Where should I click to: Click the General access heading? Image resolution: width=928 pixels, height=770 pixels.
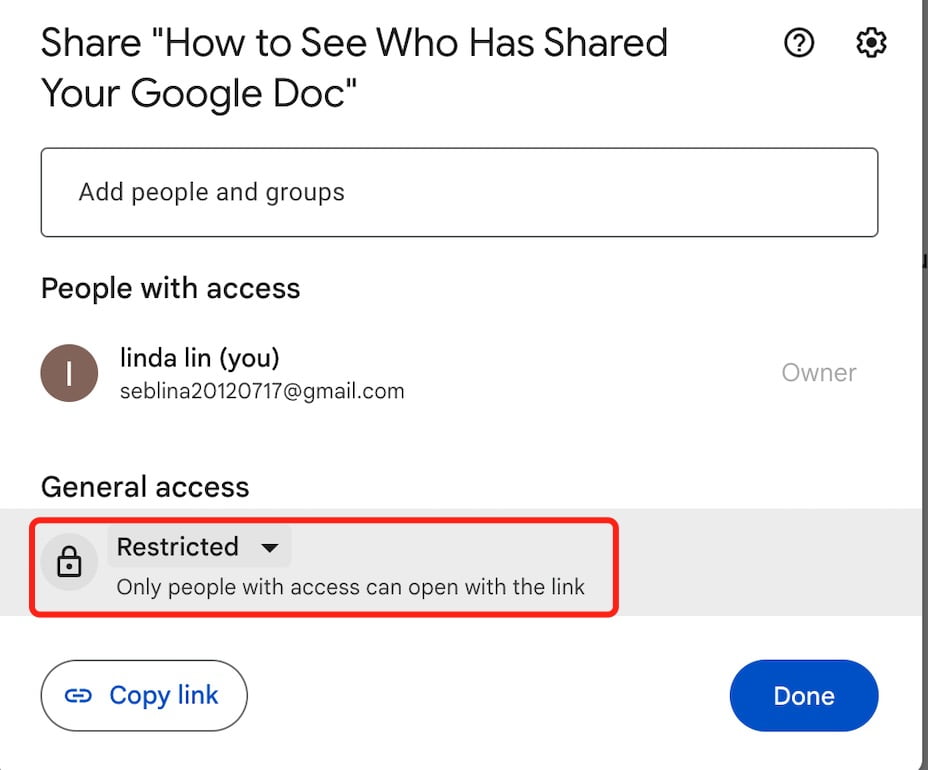[145, 487]
